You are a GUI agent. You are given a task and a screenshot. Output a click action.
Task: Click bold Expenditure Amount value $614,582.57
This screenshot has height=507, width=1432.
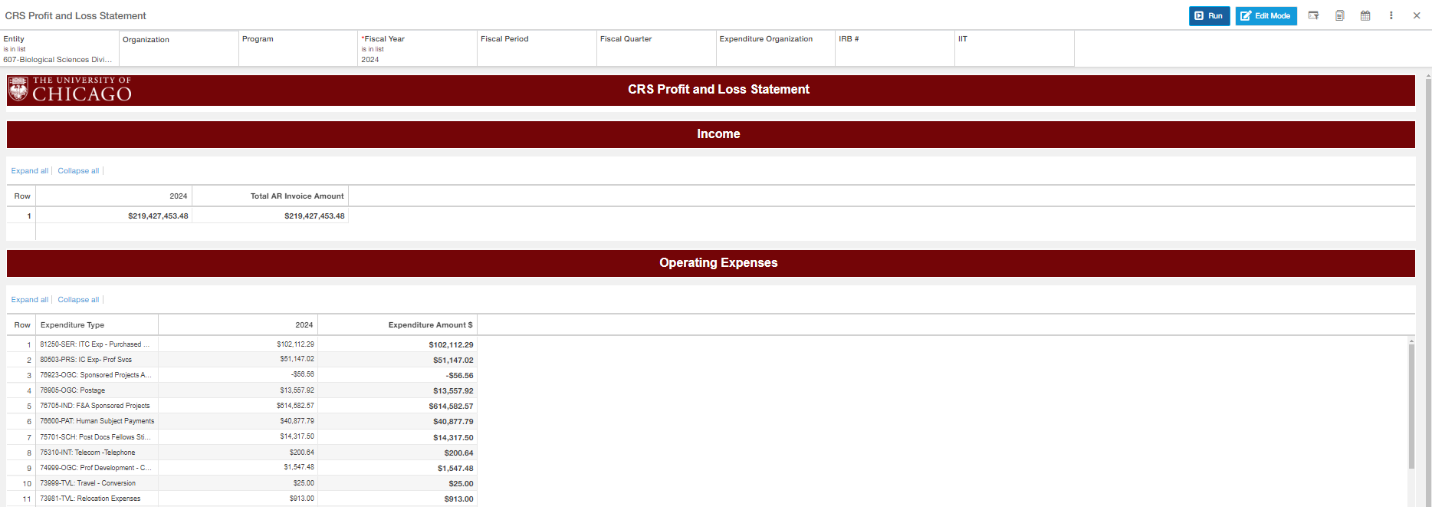coord(449,406)
